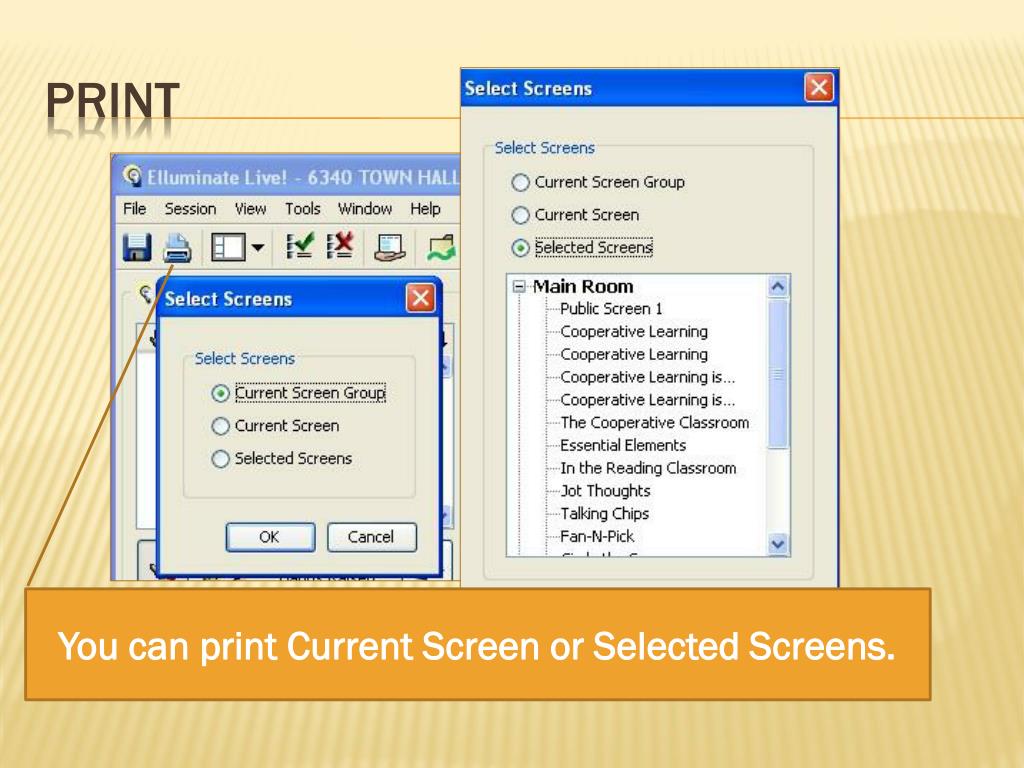The height and width of the screenshot is (768, 1024).
Task: Select In the Reading Classroom screen
Action: (x=648, y=468)
